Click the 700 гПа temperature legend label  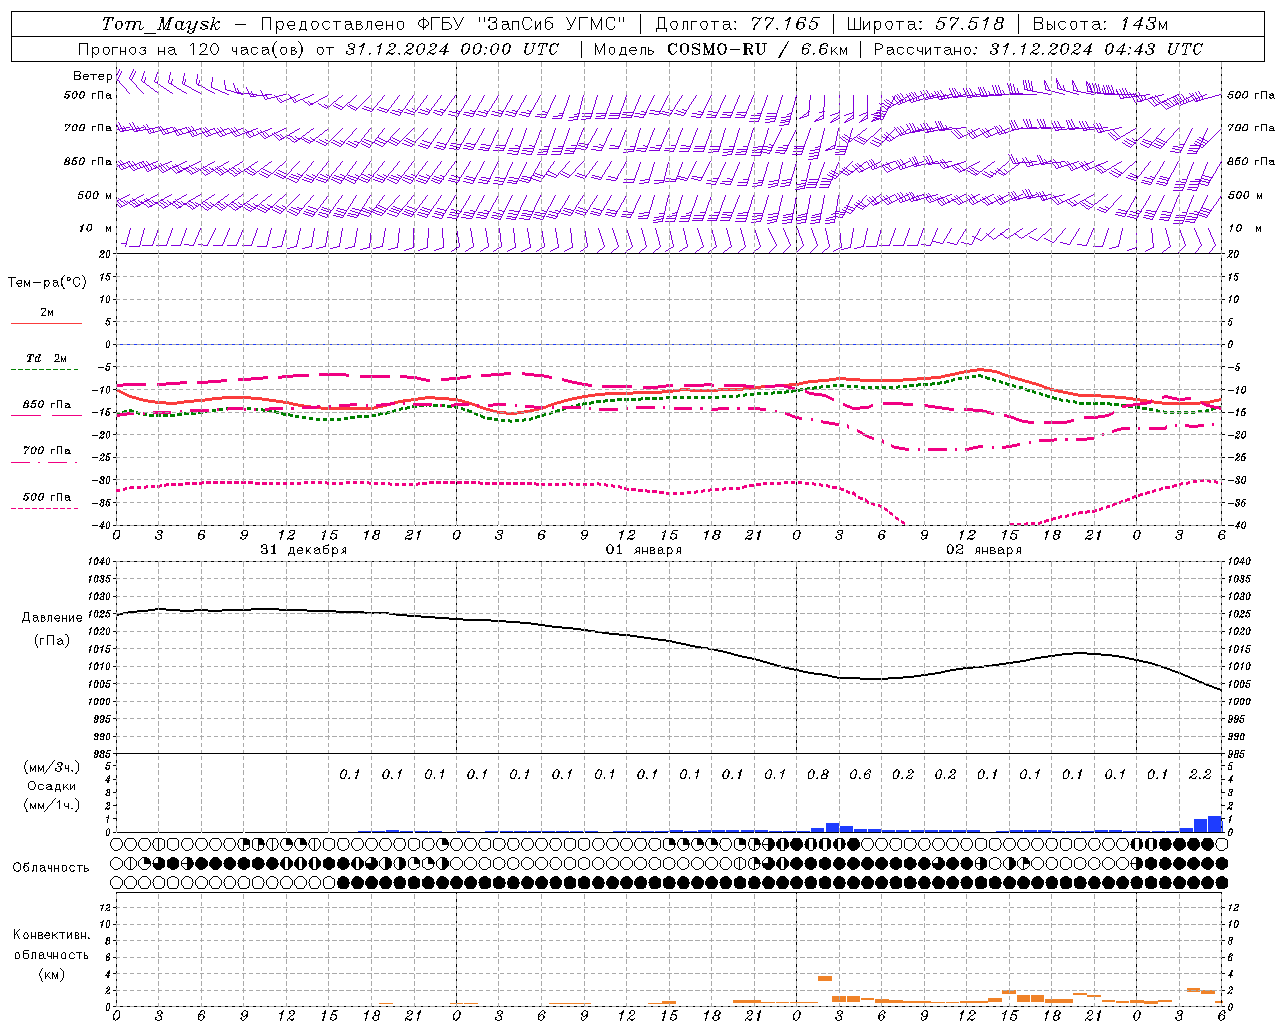coord(47,451)
